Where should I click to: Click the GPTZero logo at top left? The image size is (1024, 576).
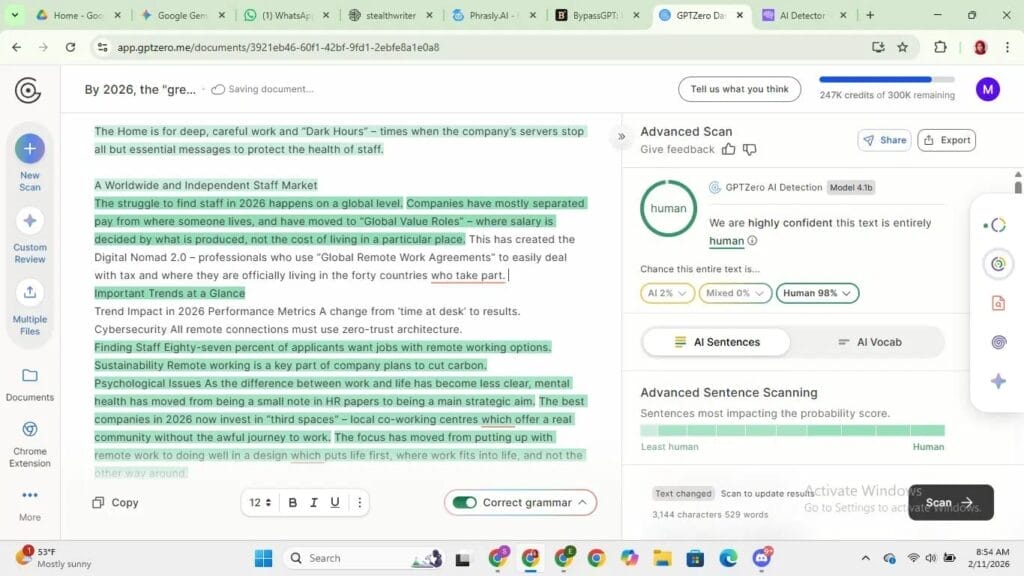click(28, 90)
